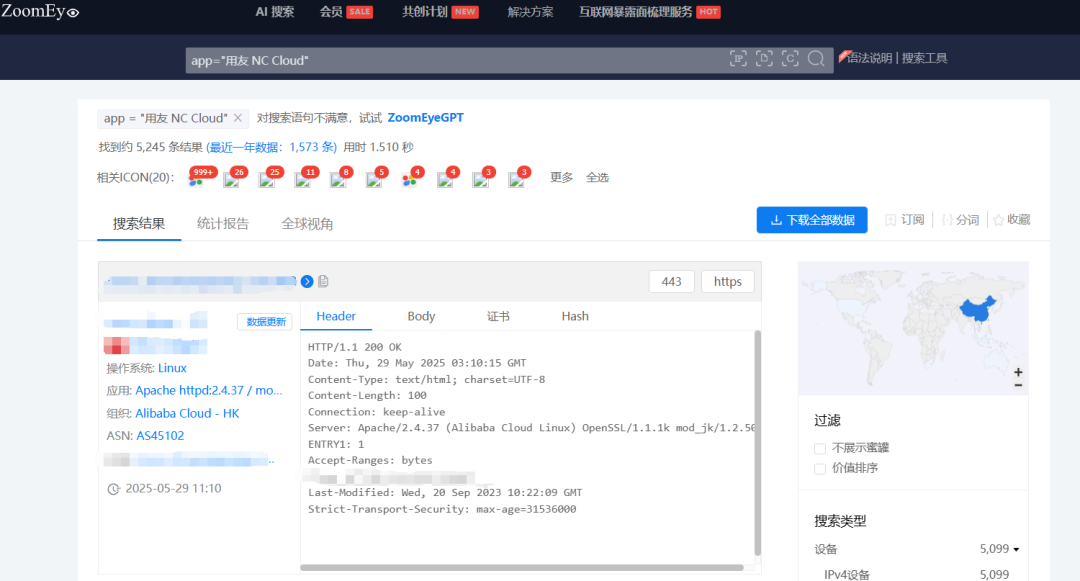1080x581 pixels.
Task: Click 数据更新 button
Action: click(266, 321)
